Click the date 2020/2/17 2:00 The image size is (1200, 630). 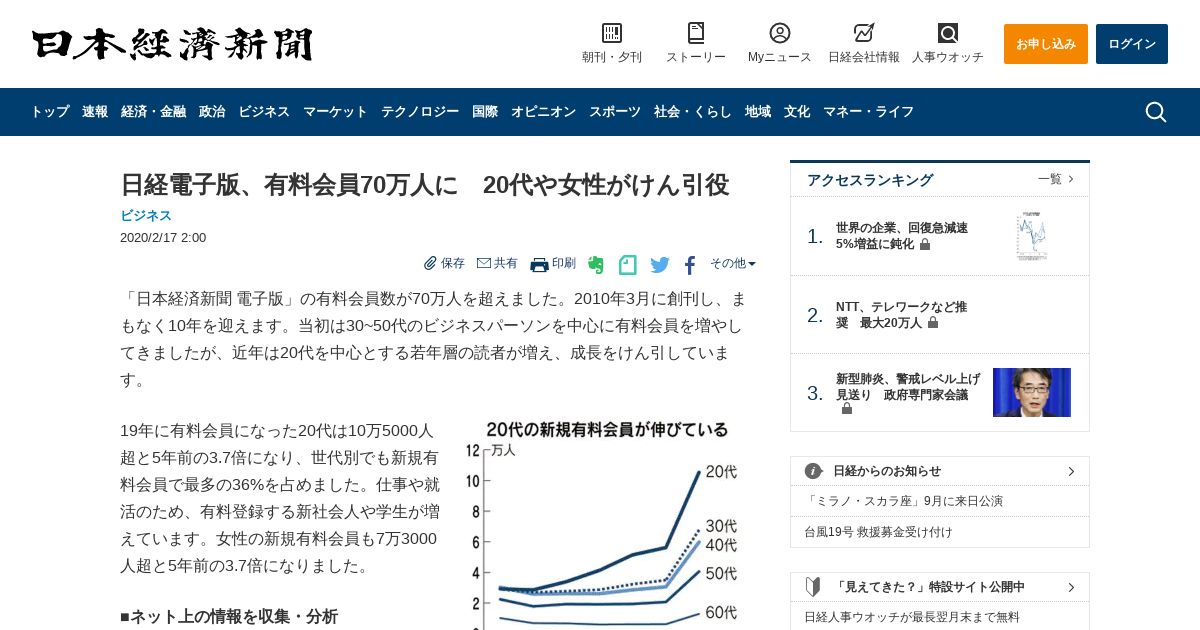(x=163, y=238)
